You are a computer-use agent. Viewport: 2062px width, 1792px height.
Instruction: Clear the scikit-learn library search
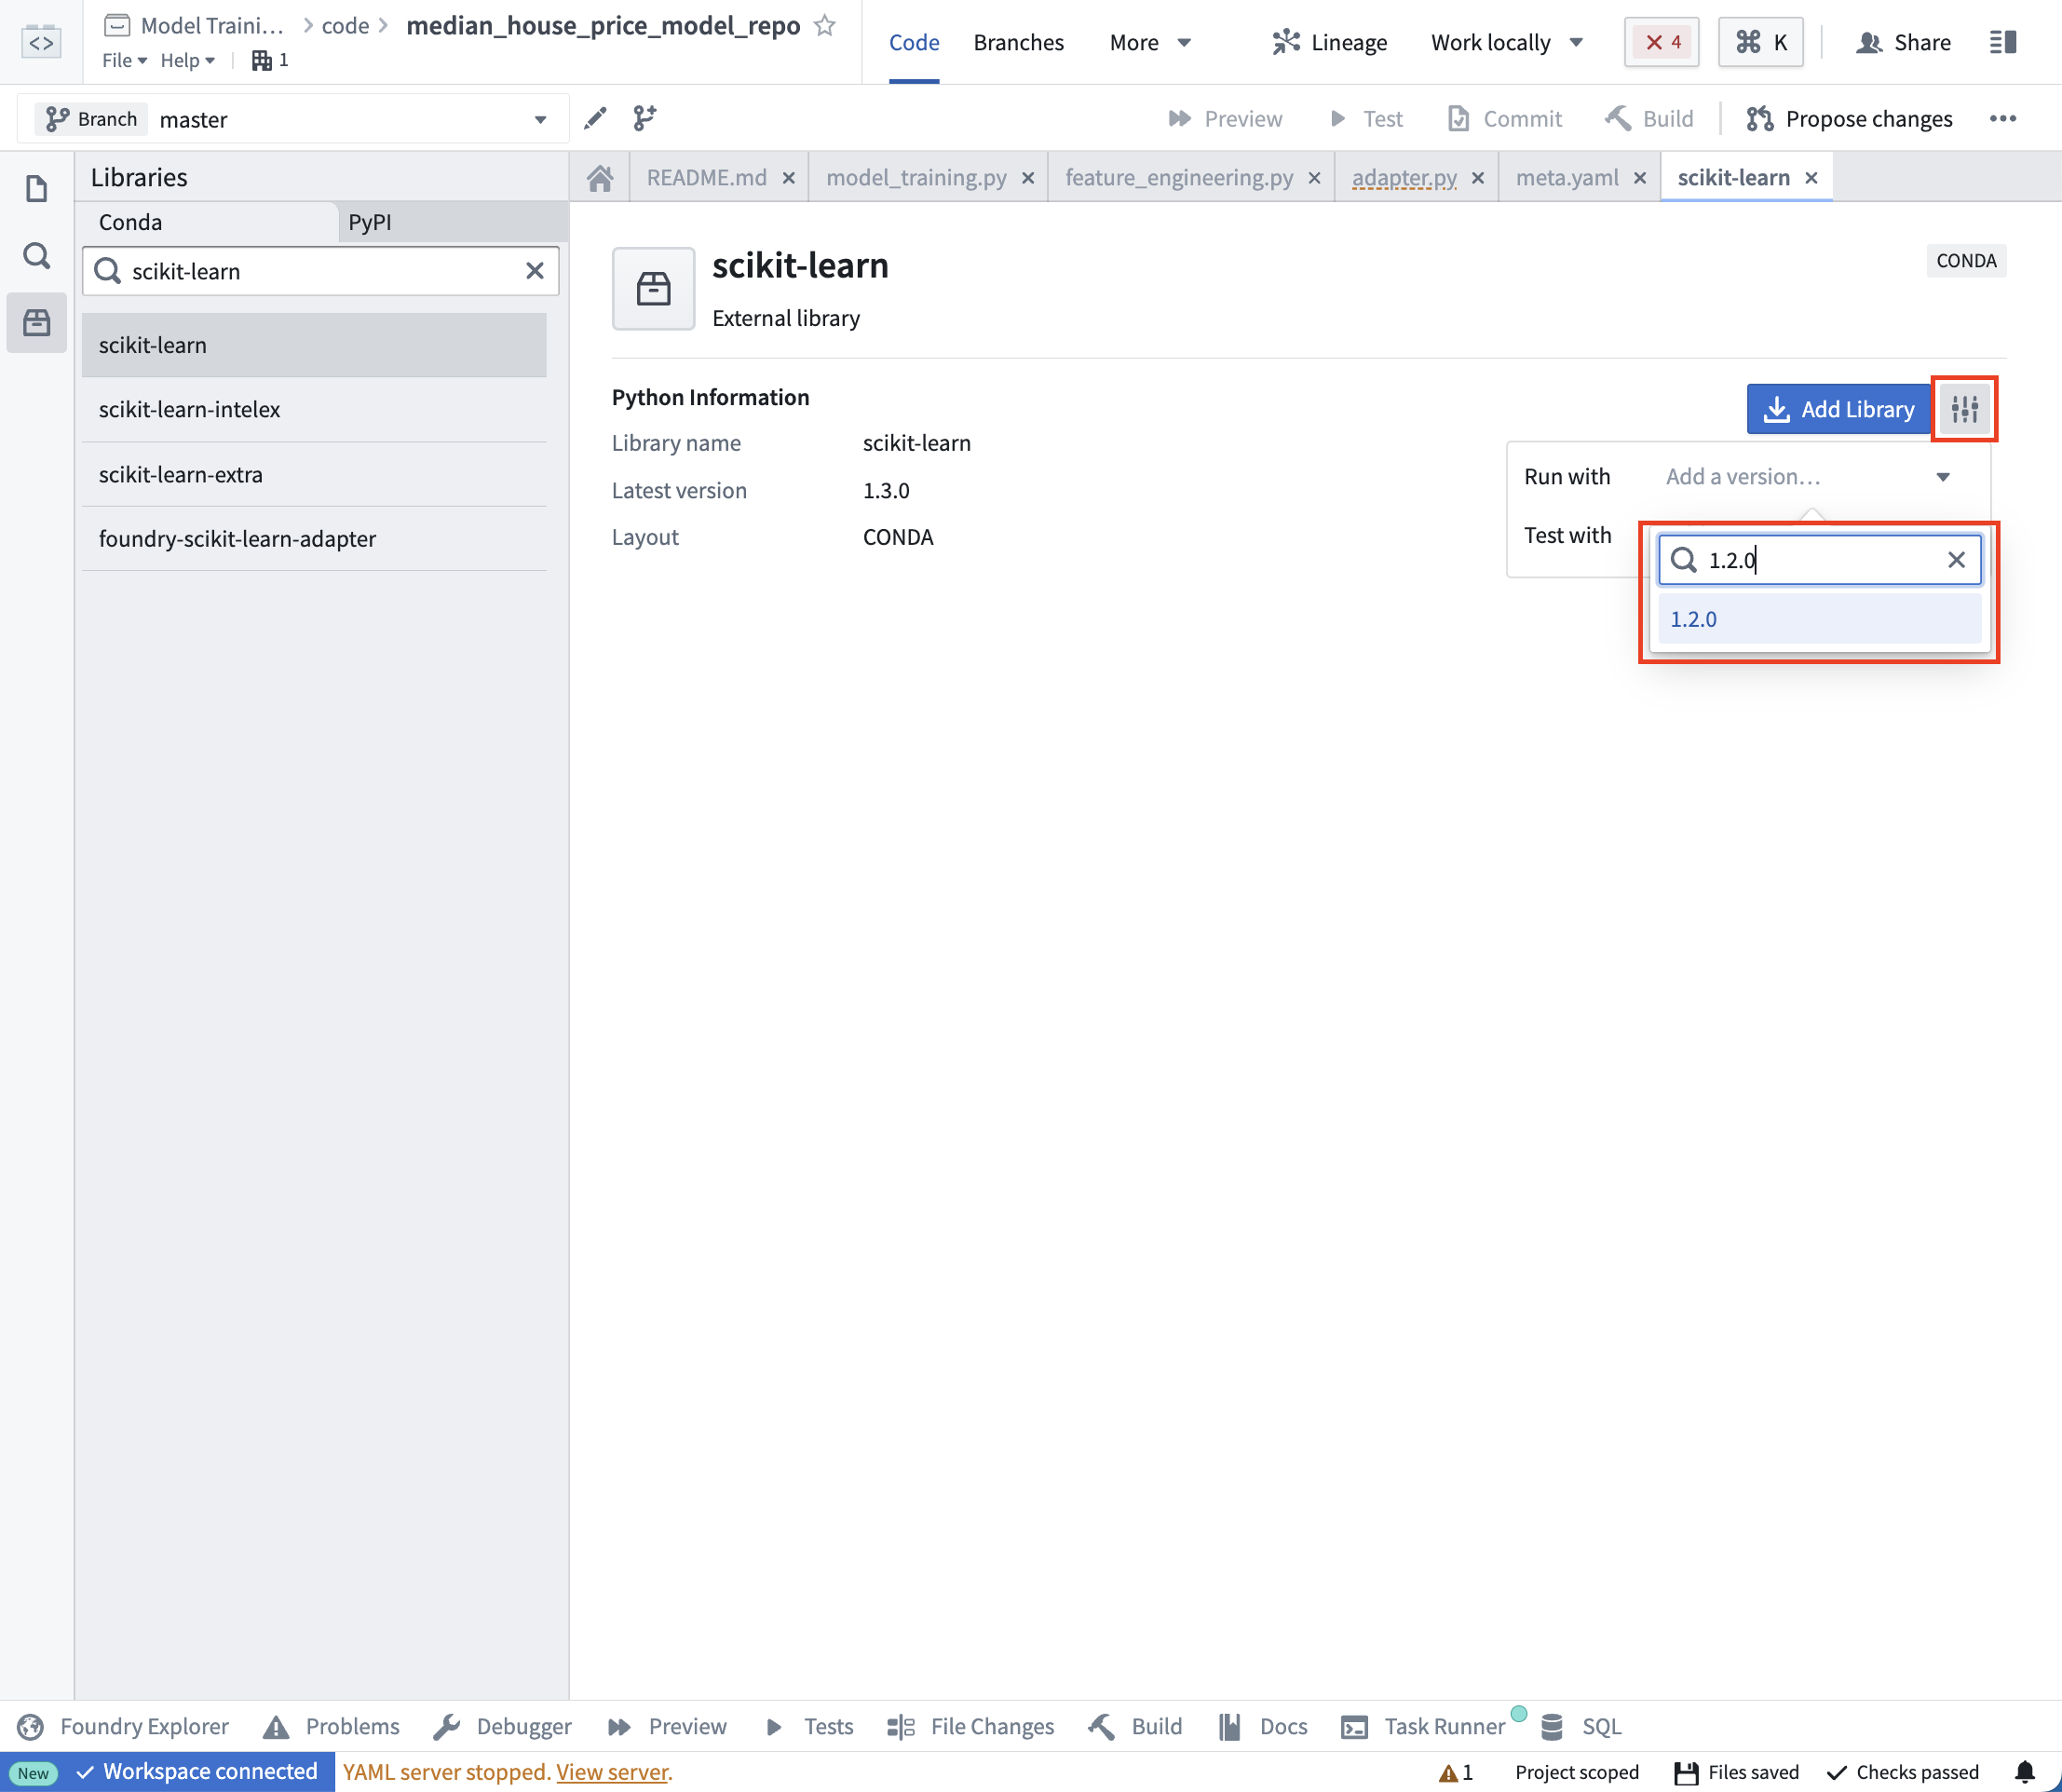(x=535, y=271)
